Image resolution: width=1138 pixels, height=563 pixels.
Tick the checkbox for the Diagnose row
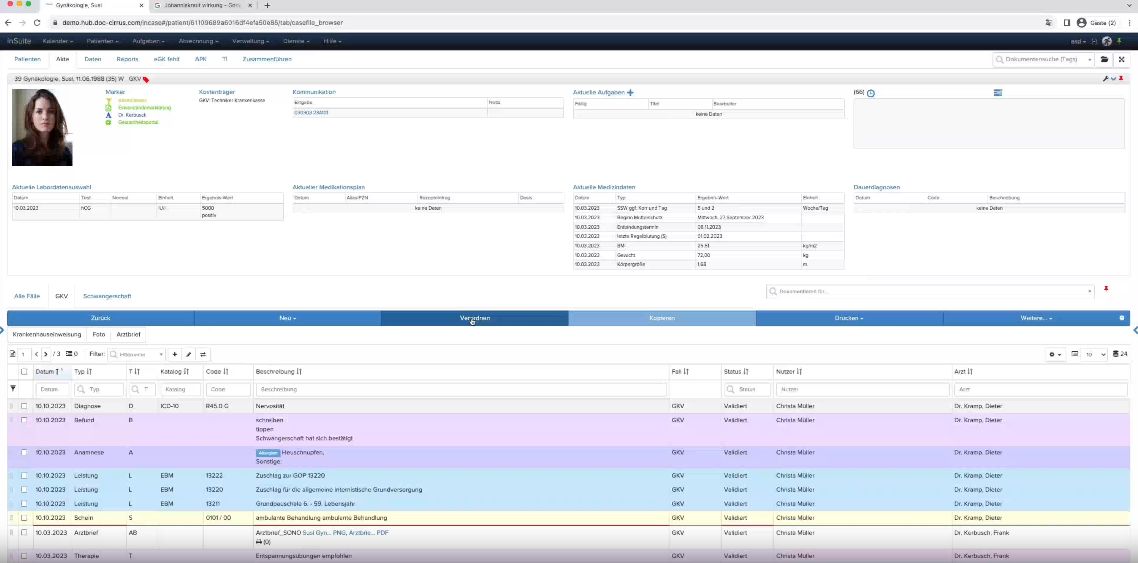point(24,406)
